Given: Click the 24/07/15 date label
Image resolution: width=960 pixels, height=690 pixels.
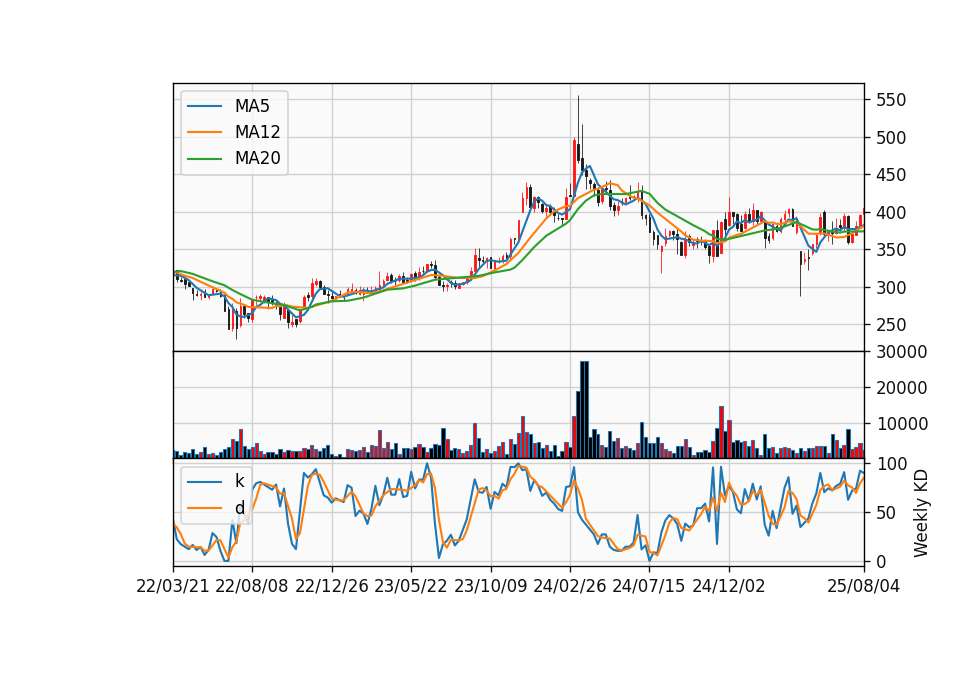Looking at the screenshot, I should click(649, 586).
